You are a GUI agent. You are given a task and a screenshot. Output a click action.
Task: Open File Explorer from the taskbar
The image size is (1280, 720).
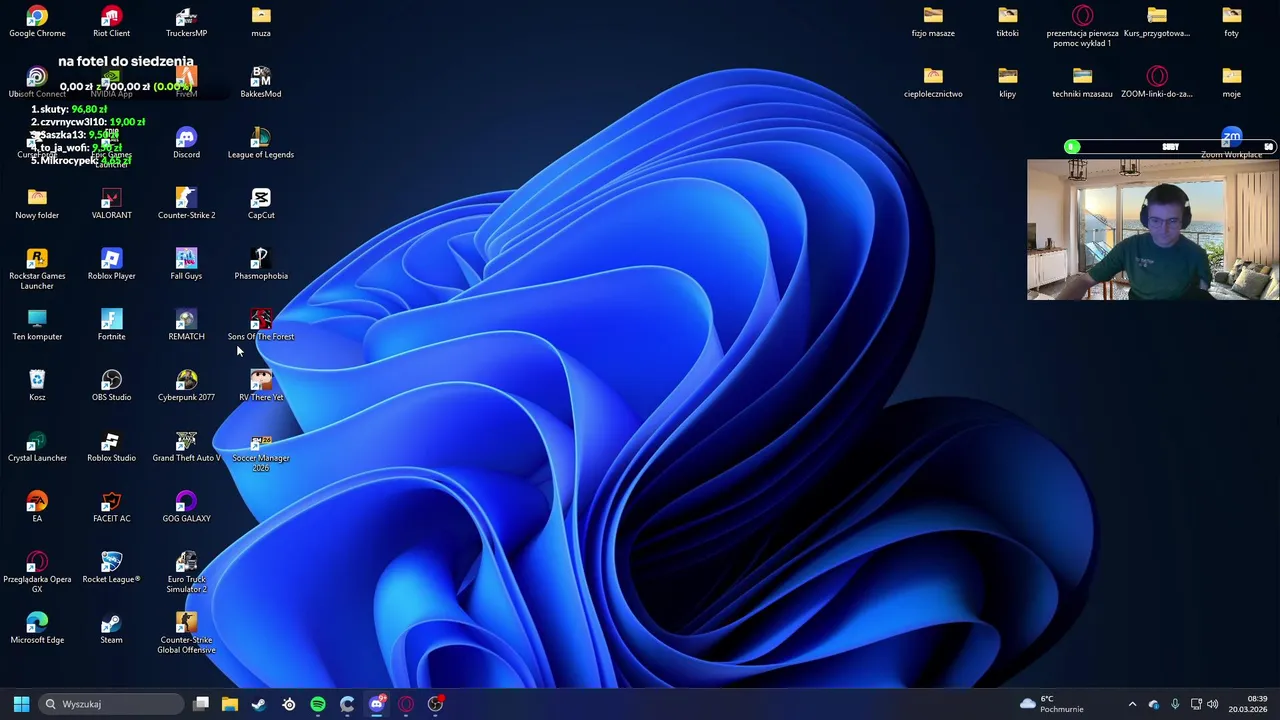tap(230, 704)
